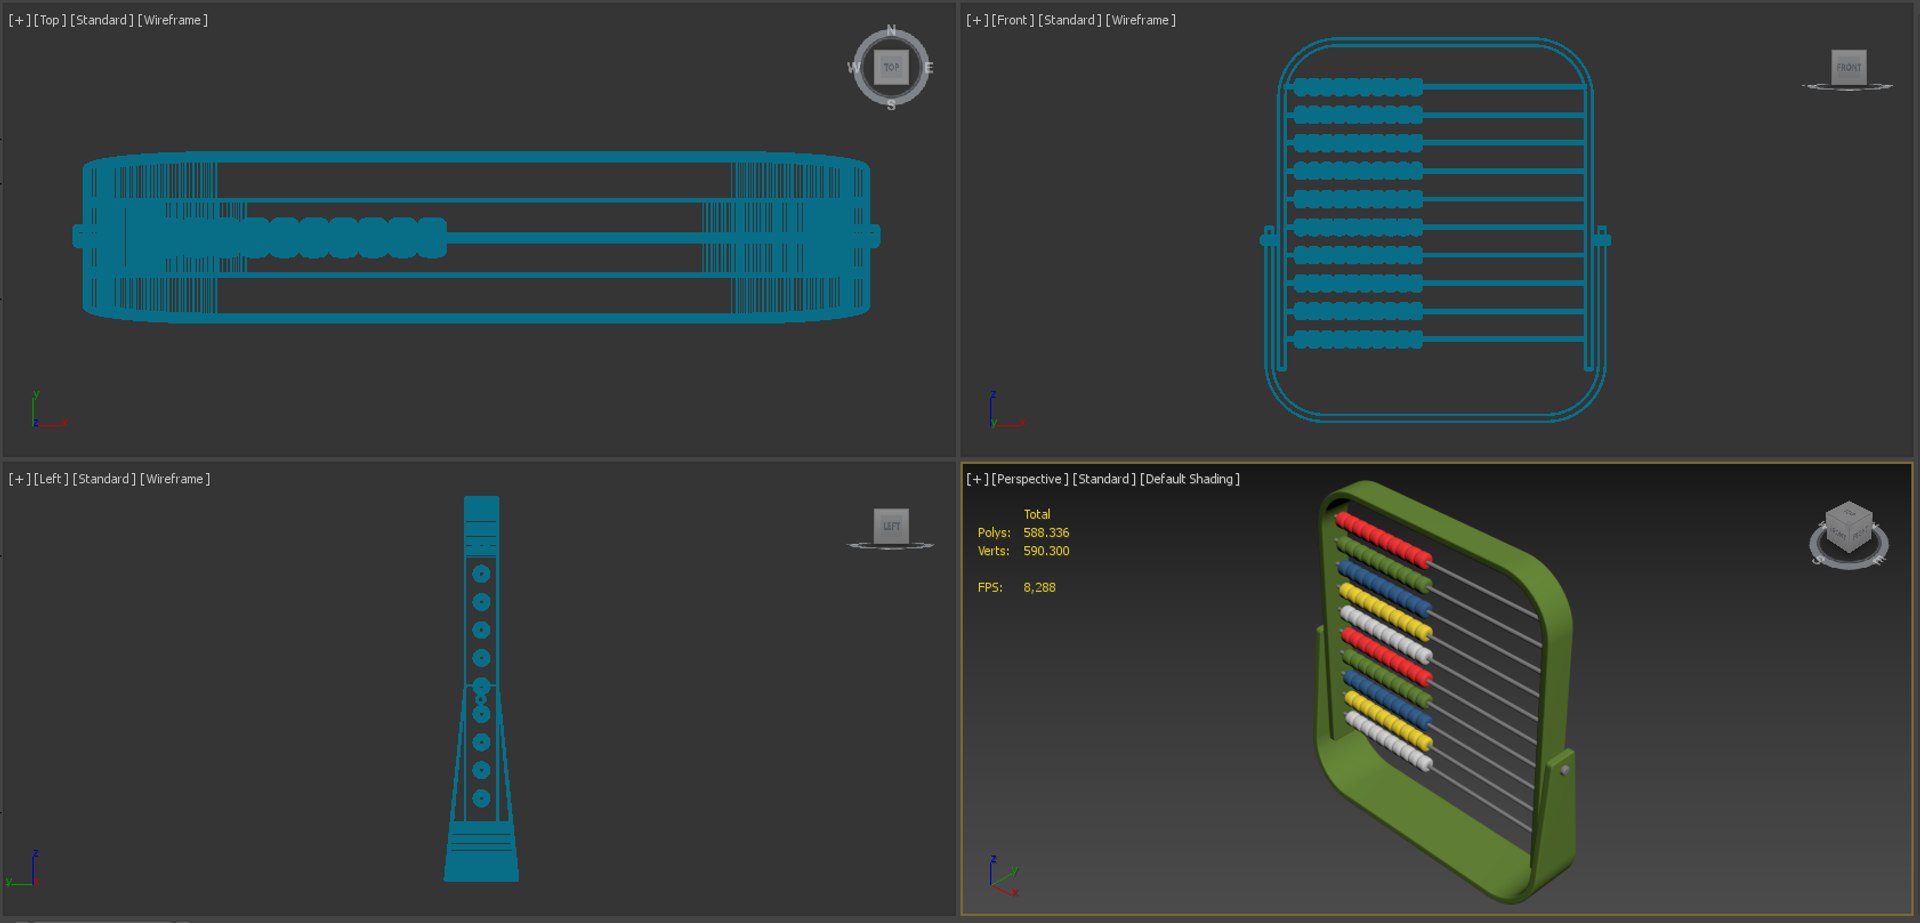Open [Wireframe] menu in Front viewport
1920x923 pixels.
click(1141, 20)
